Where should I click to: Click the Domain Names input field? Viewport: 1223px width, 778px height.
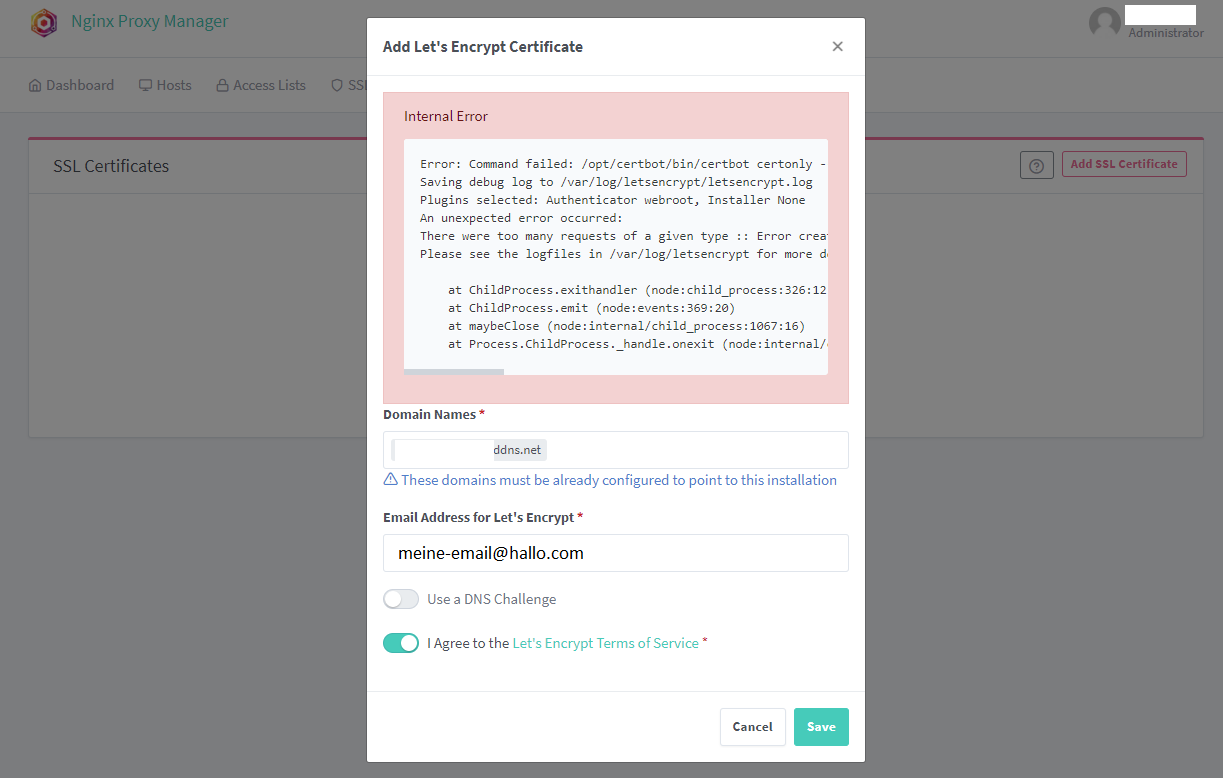(x=616, y=450)
